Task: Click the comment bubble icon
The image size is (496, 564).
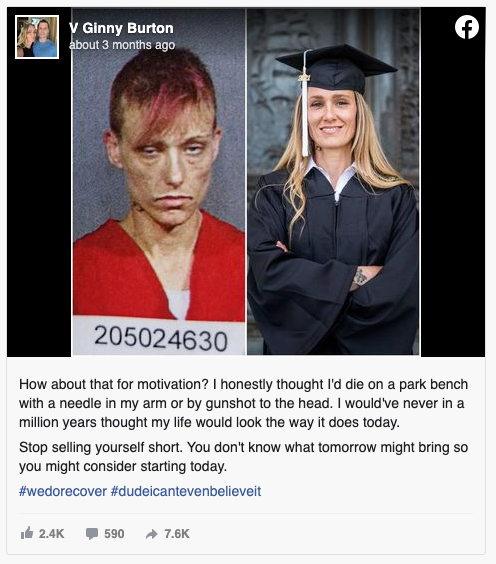Action: pyautogui.click(x=92, y=533)
